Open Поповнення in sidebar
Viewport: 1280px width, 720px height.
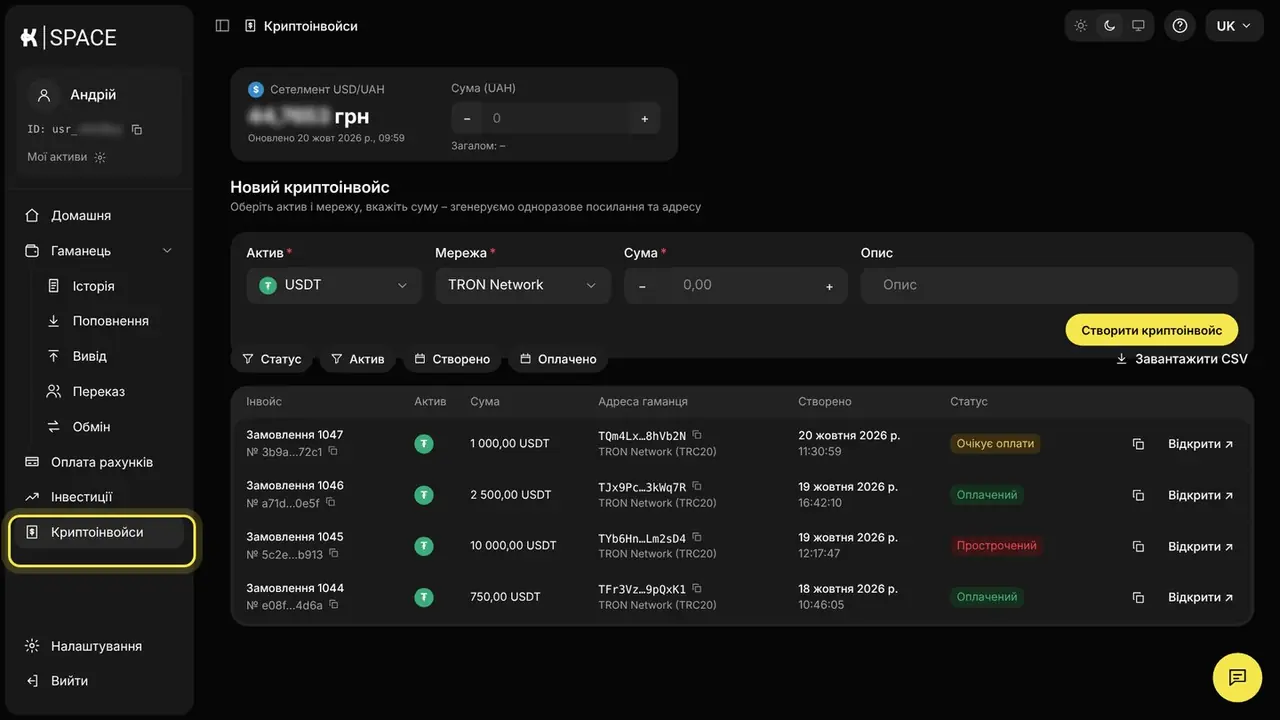[110, 321]
